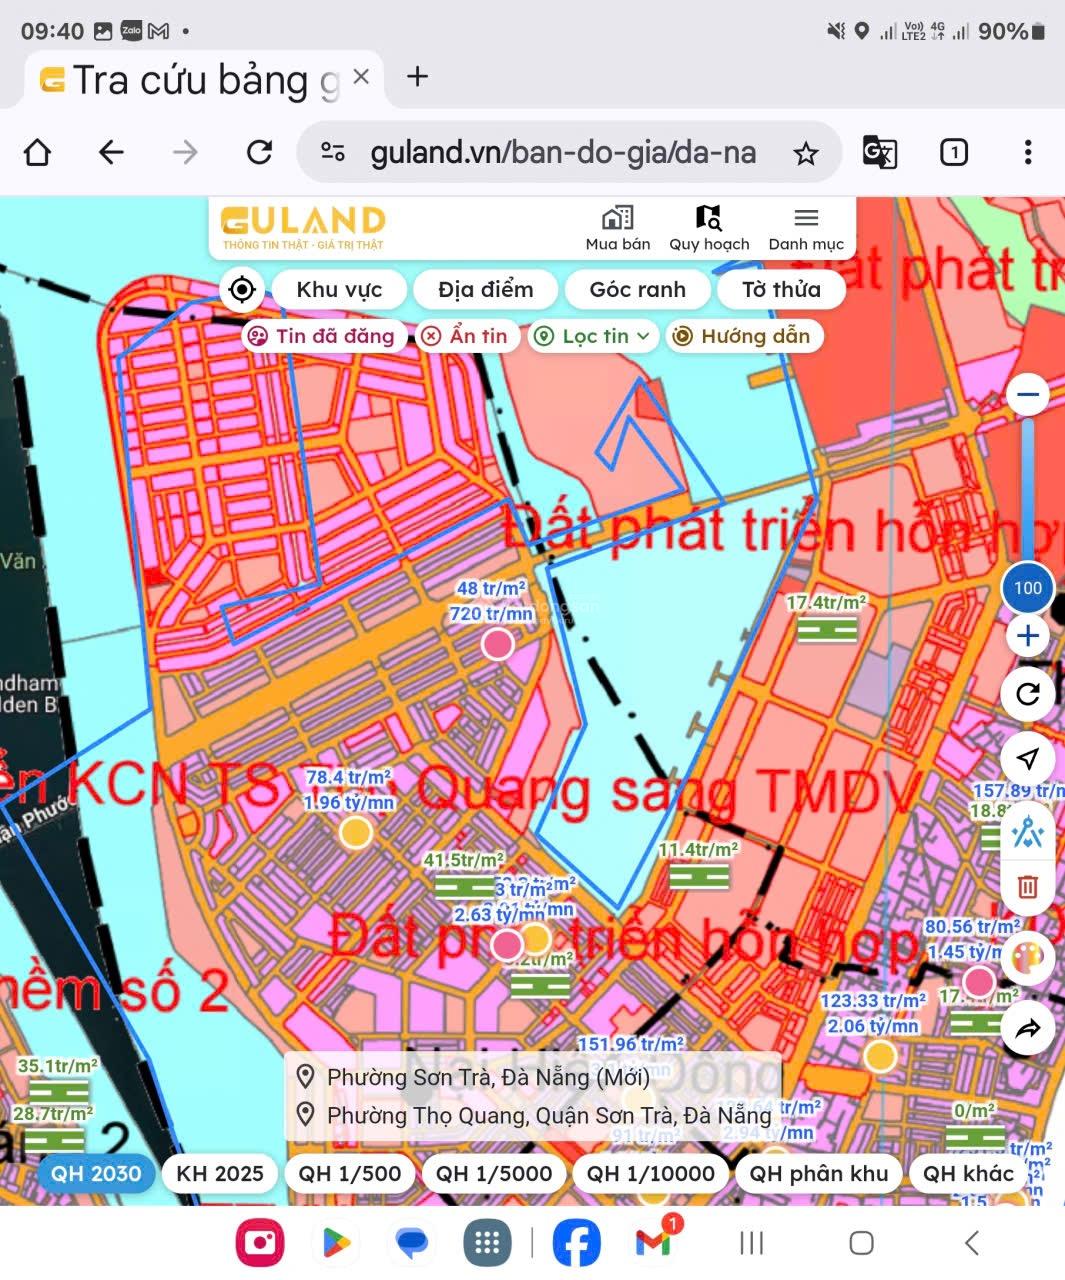Click the red trash delete icon

pyautogui.click(x=1027, y=886)
